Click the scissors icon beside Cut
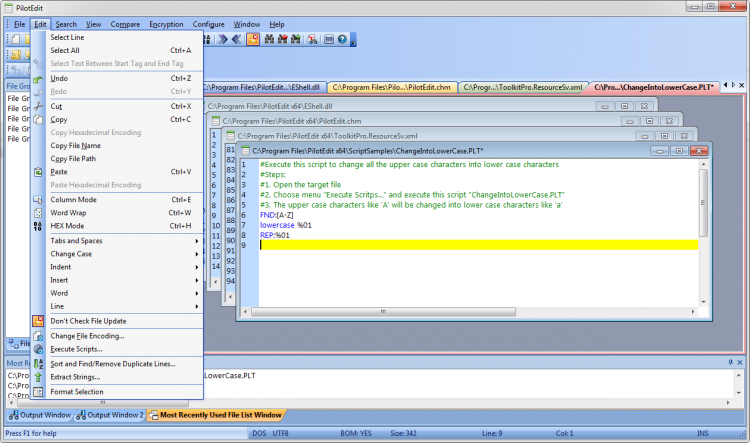The height and width of the screenshot is (443, 750). (x=39, y=106)
